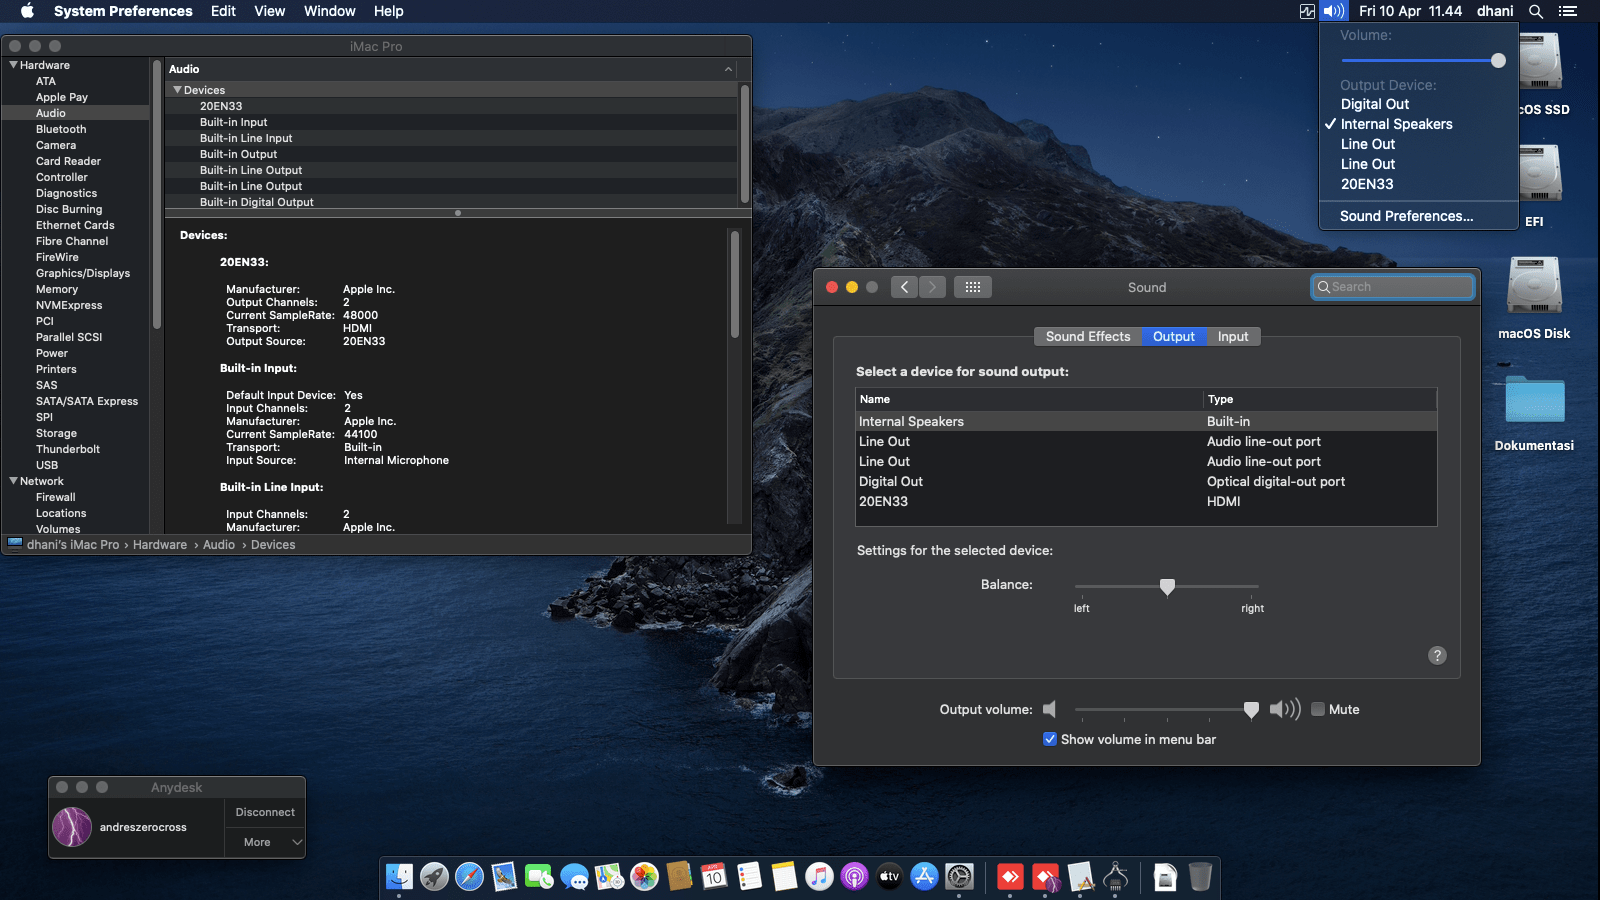The image size is (1600, 900).
Task: Click the Search field in the Sound window
Action: coord(1392,287)
